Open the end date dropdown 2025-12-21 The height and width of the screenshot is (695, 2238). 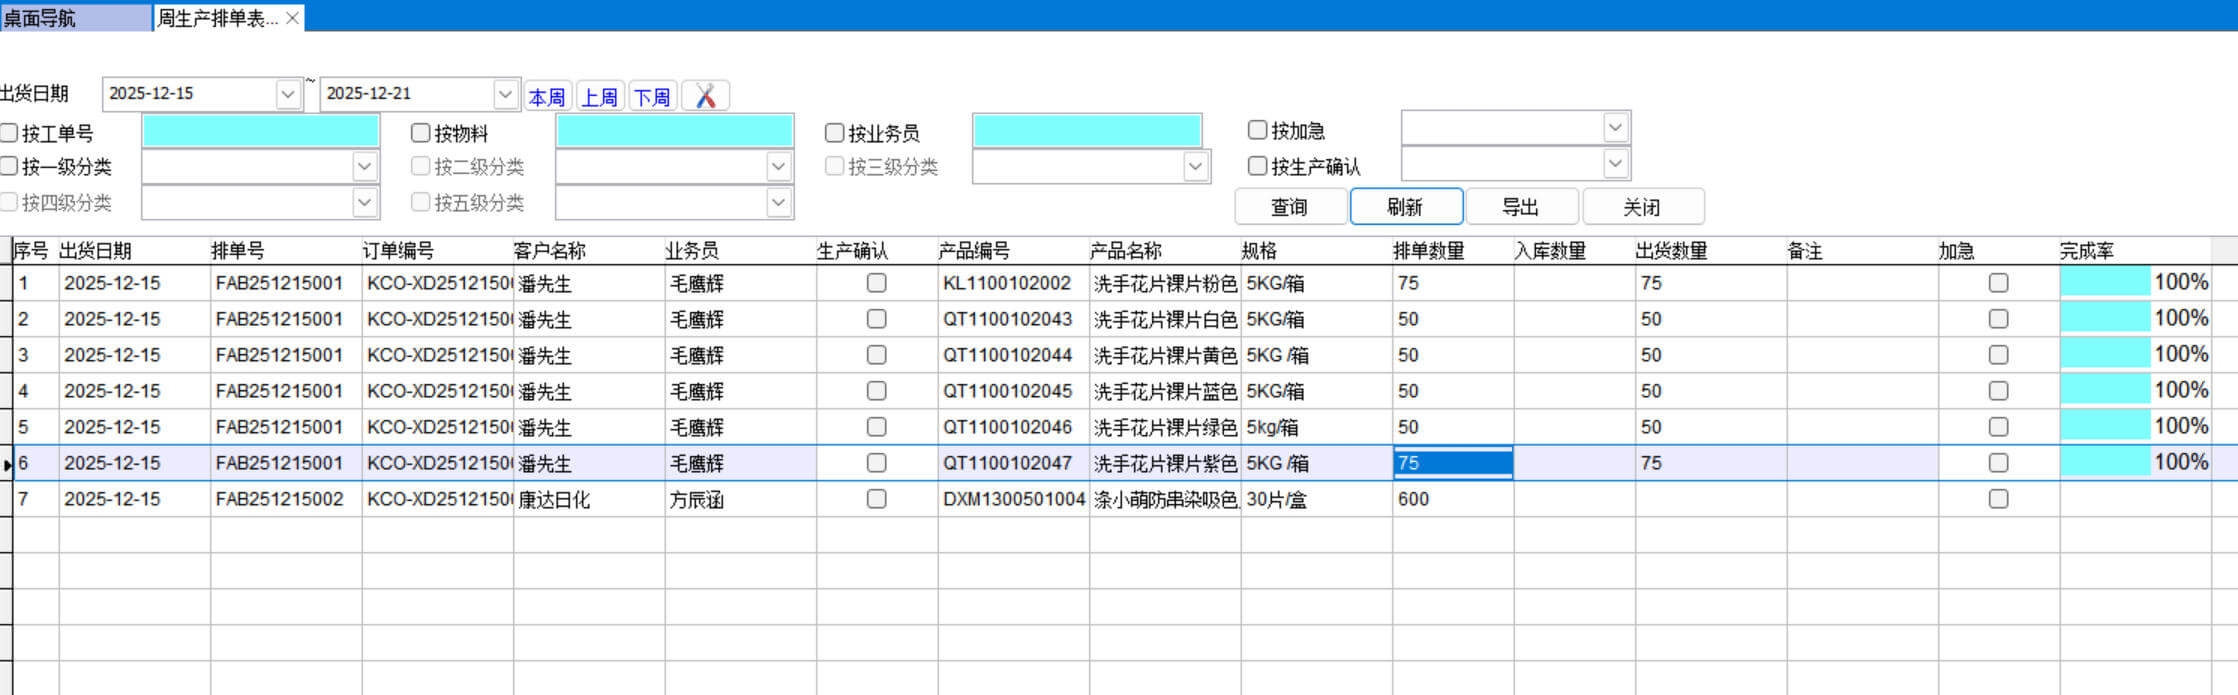coord(505,94)
